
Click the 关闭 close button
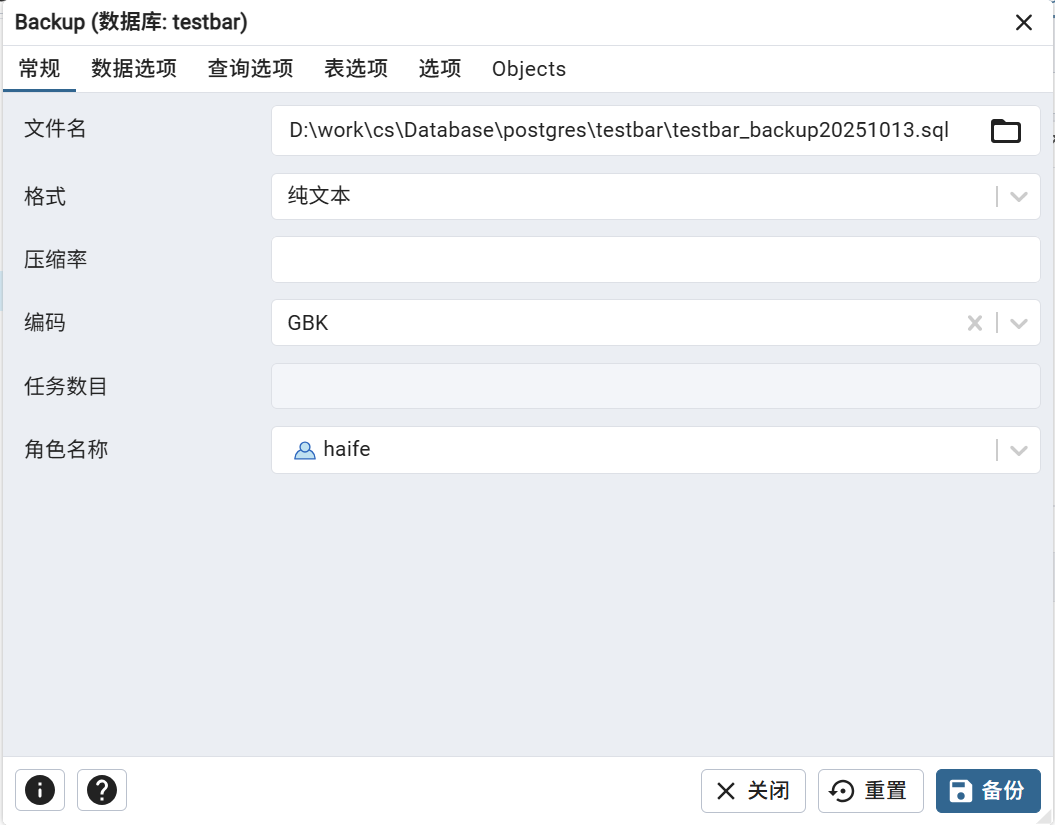(753, 791)
